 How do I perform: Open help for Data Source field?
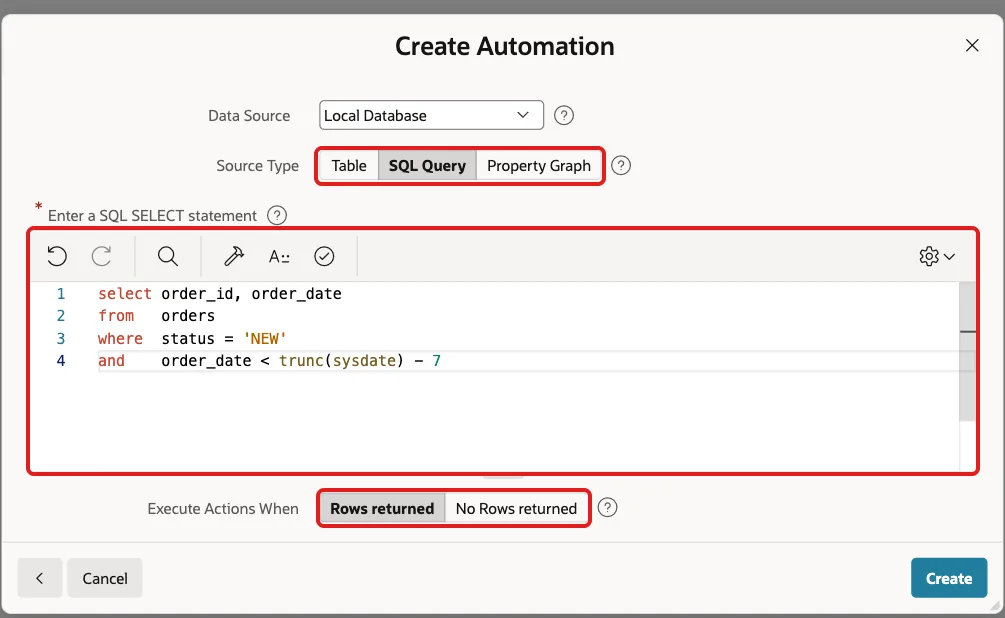[564, 115]
